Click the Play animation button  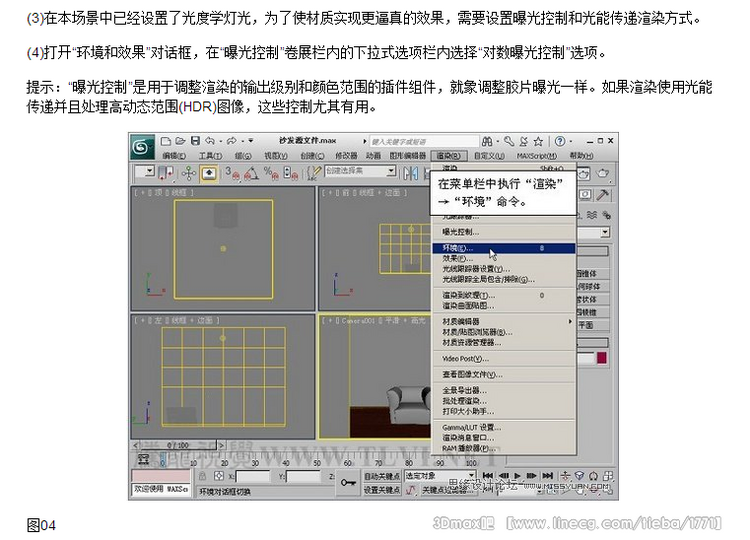(x=517, y=476)
